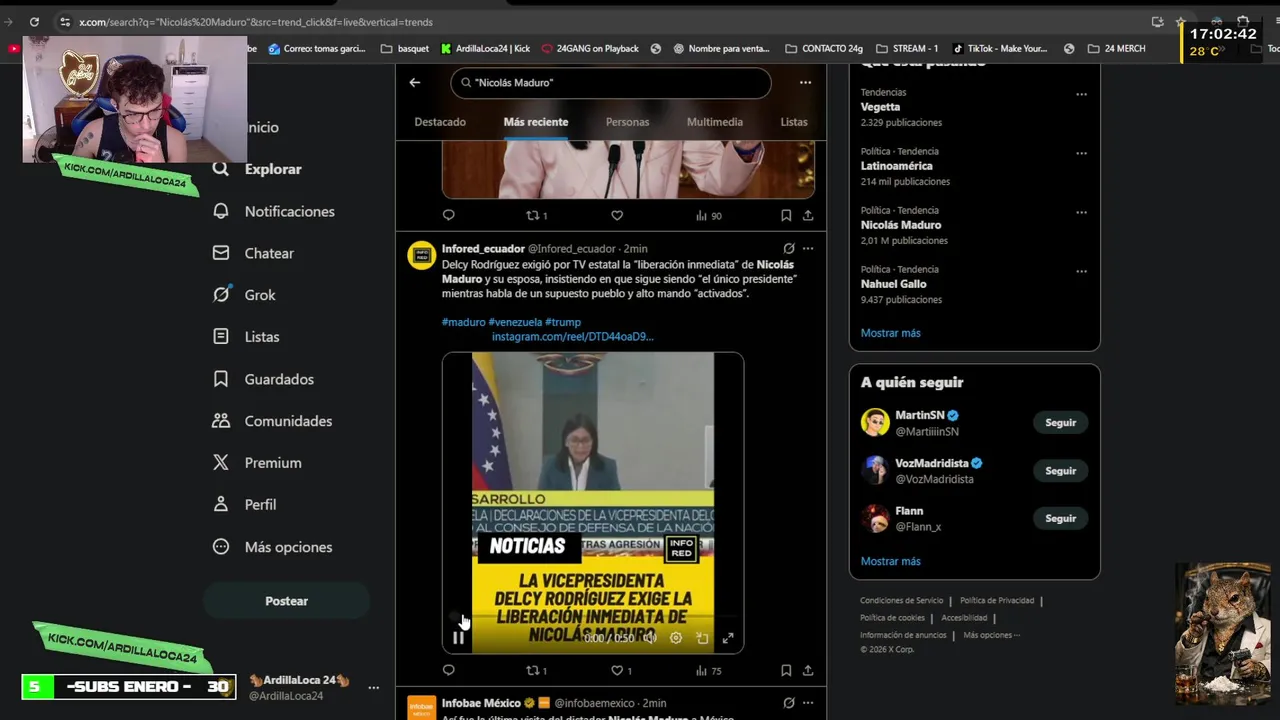Open Guardados bookmarks in the sidebar
The image size is (1280, 720).
click(263, 379)
